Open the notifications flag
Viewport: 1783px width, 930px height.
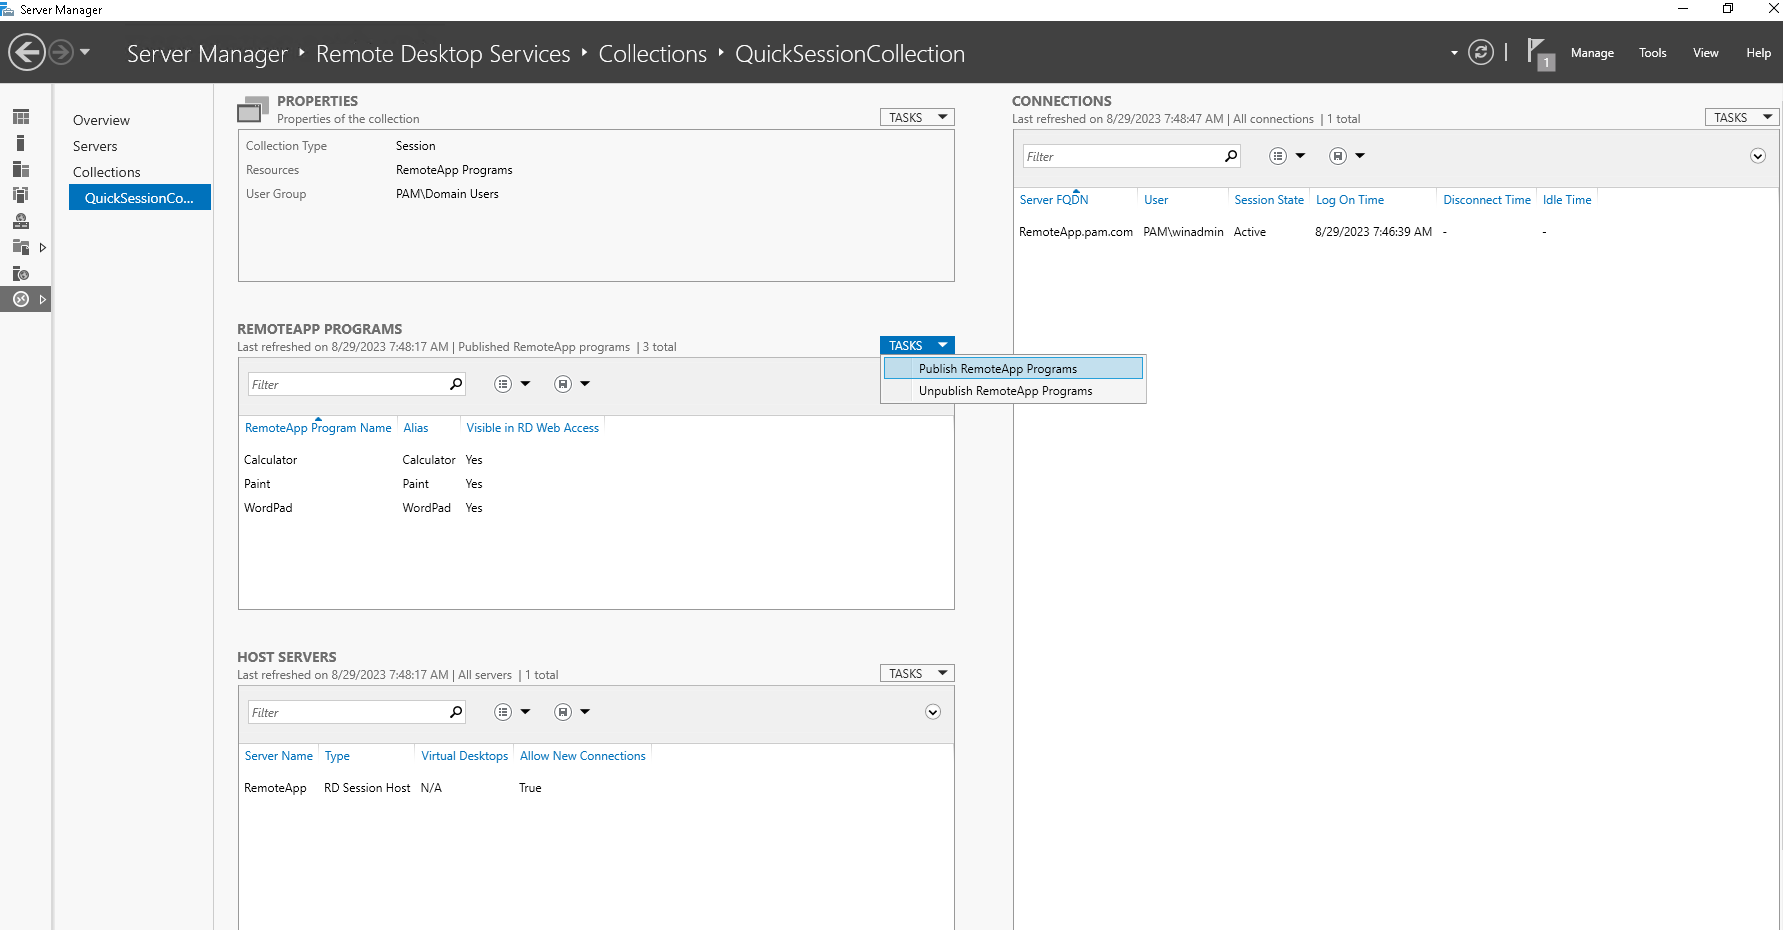(x=1538, y=52)
